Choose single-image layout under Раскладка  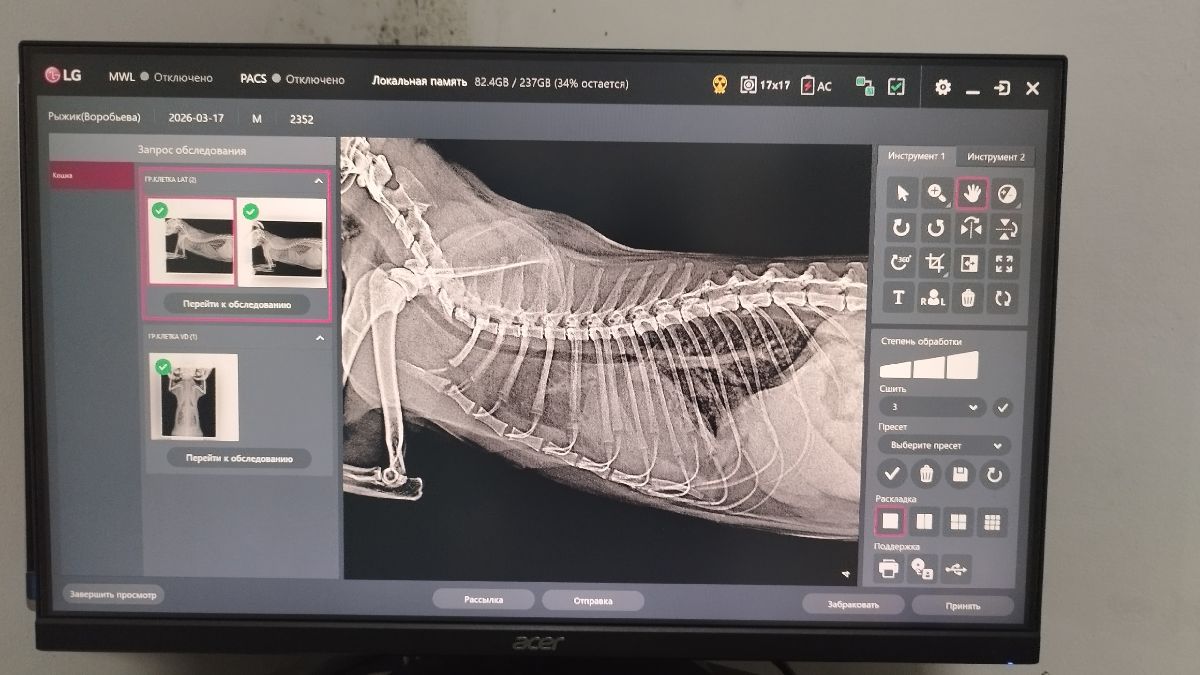coord(890,521)
